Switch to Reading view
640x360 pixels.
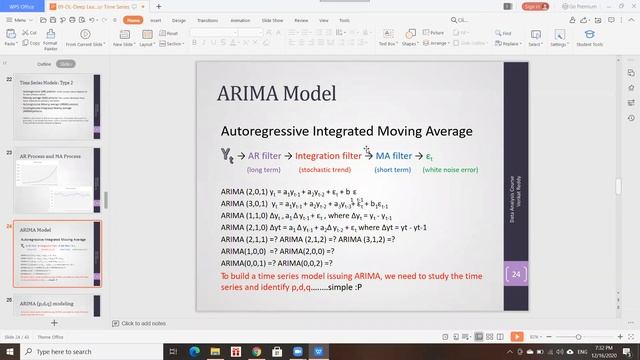click(500, 337)
